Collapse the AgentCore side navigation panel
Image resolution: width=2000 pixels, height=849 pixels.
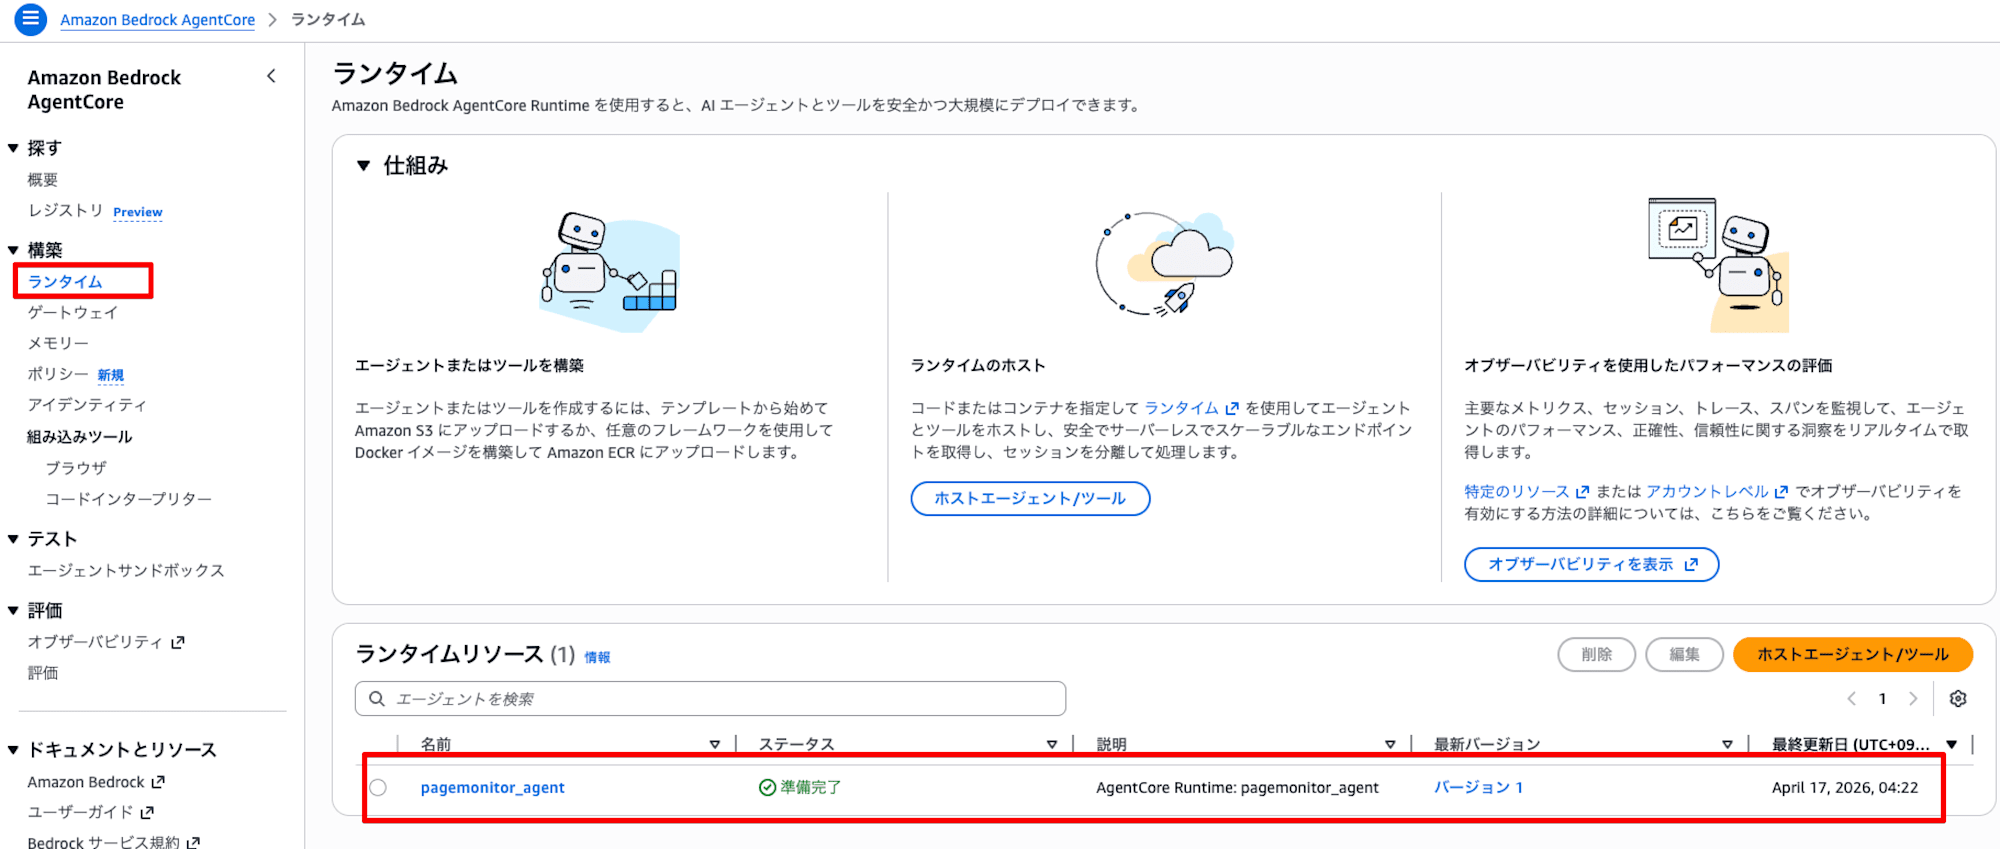point(271,76)
